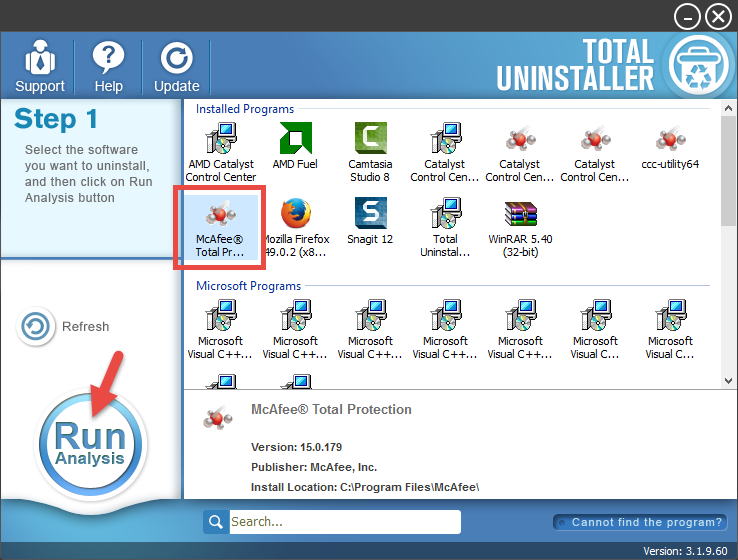738x560 pixels.
Task: Select Catalyst Control Cen… with the installer disc icon
Action: tap(444, 152)
